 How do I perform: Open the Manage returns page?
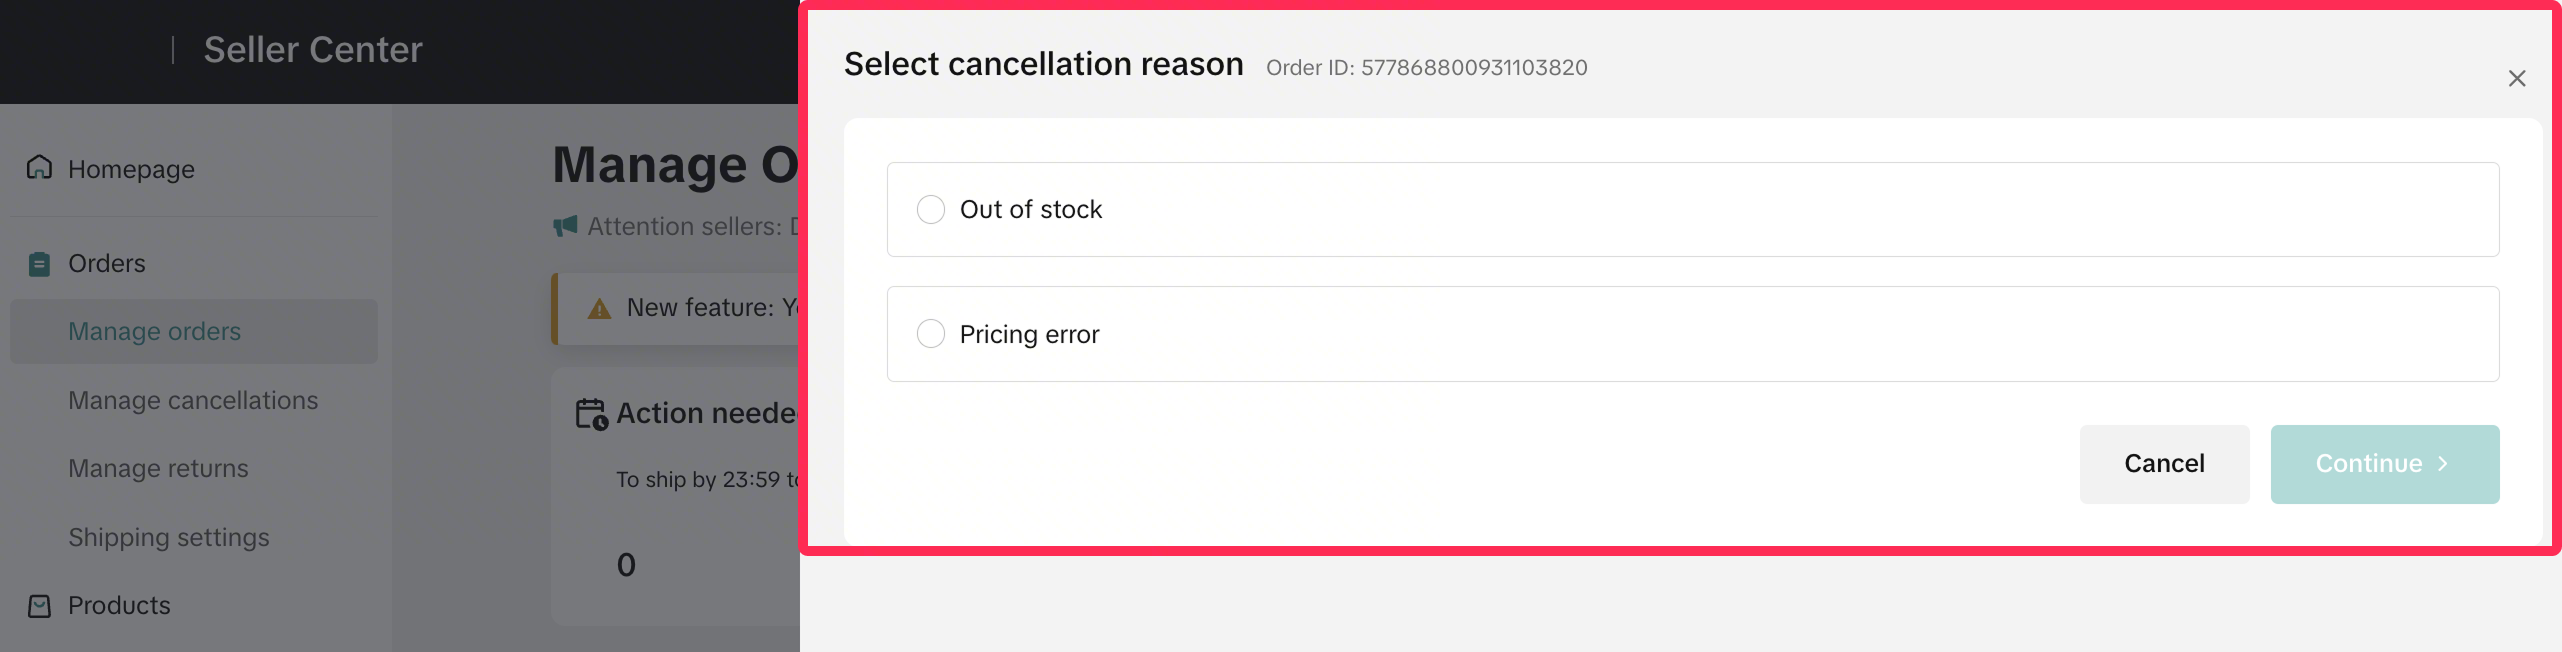pyautogui.click(x=158, y=469)
